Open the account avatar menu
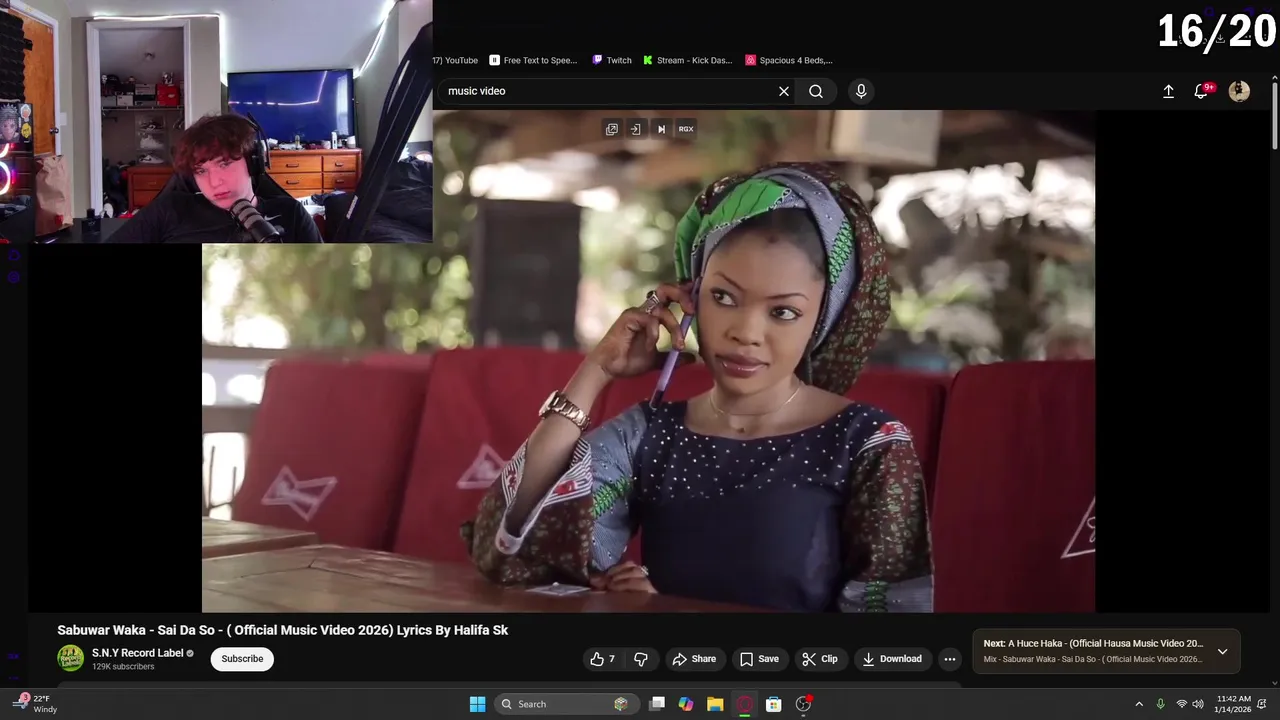This screenshot has width=1280, height=720. pos(1239,91)
